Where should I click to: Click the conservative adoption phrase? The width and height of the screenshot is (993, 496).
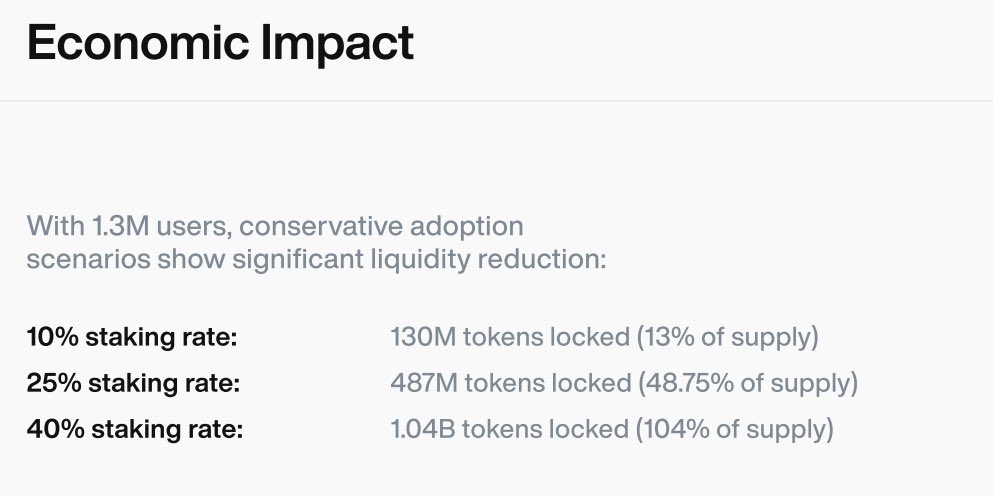coord(381,226)
